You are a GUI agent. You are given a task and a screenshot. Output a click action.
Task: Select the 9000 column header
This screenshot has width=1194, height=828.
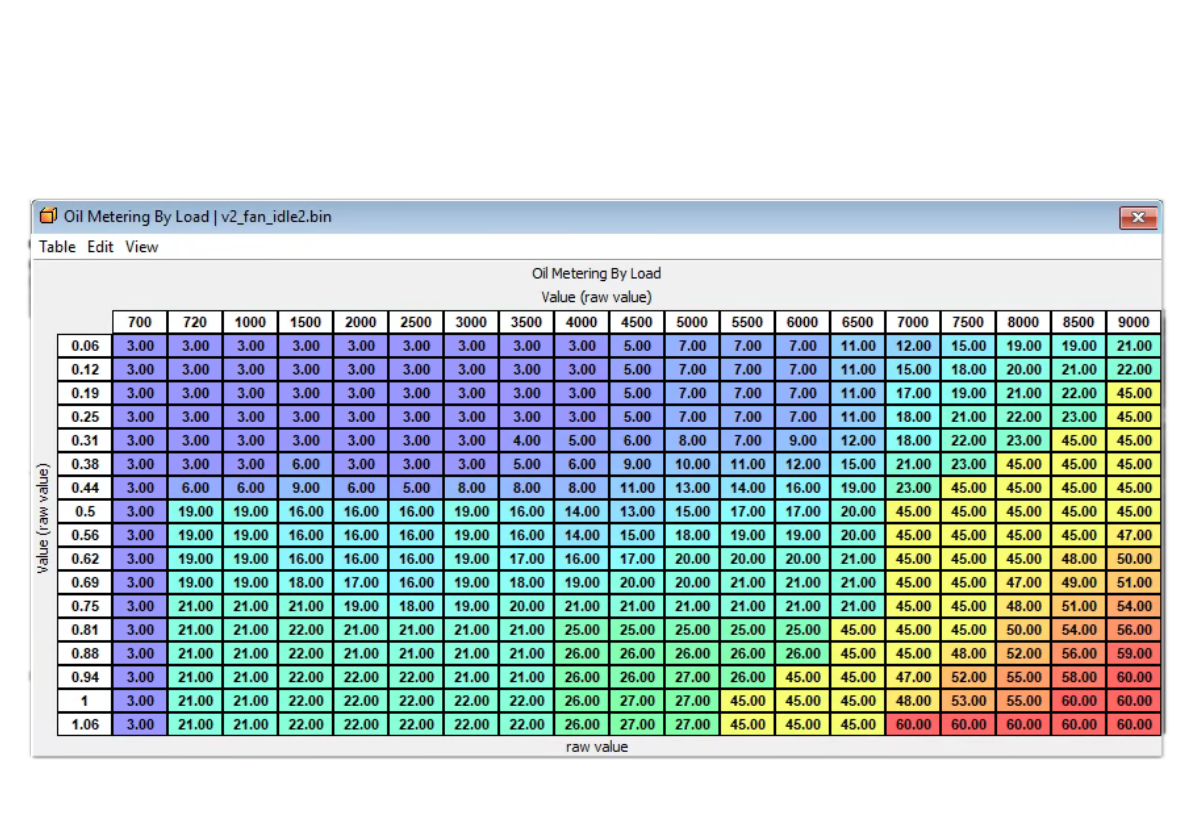pos(1133,322)
